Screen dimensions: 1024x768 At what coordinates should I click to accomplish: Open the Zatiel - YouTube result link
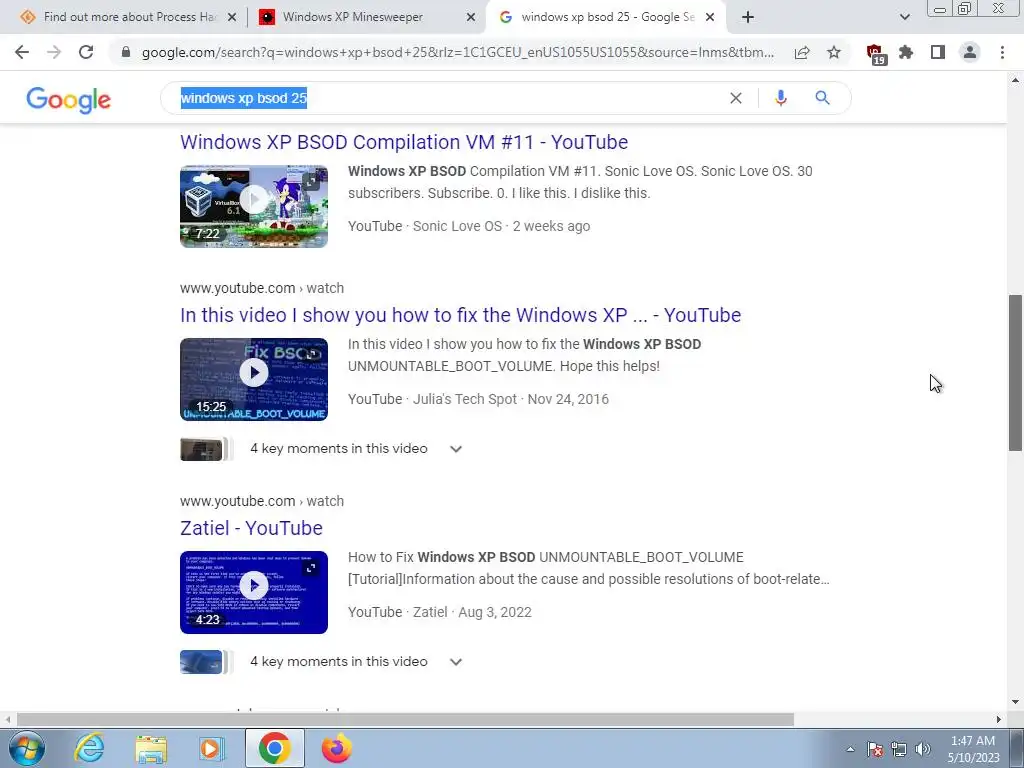tap(251, 528)
